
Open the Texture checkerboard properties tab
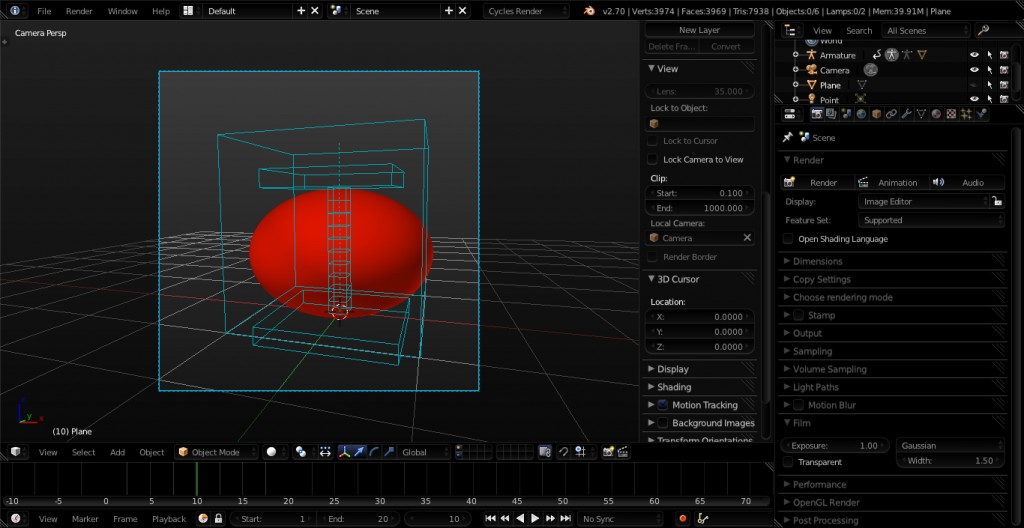coord(951,114)
